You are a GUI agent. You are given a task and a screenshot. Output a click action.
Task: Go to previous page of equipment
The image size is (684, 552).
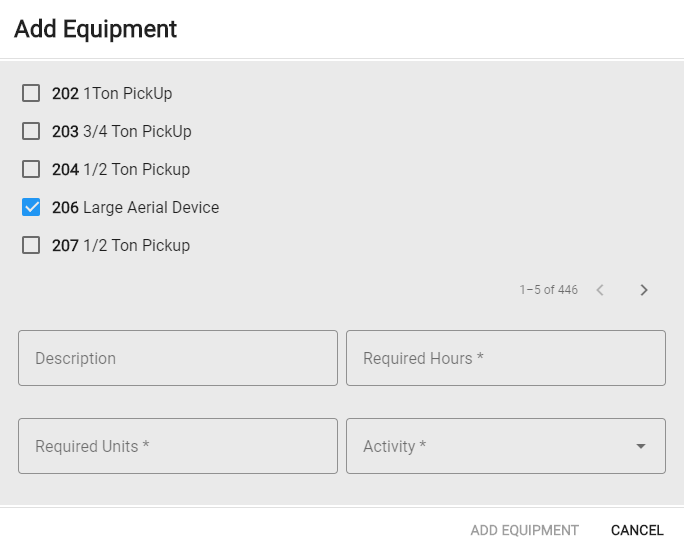point(600,290)
